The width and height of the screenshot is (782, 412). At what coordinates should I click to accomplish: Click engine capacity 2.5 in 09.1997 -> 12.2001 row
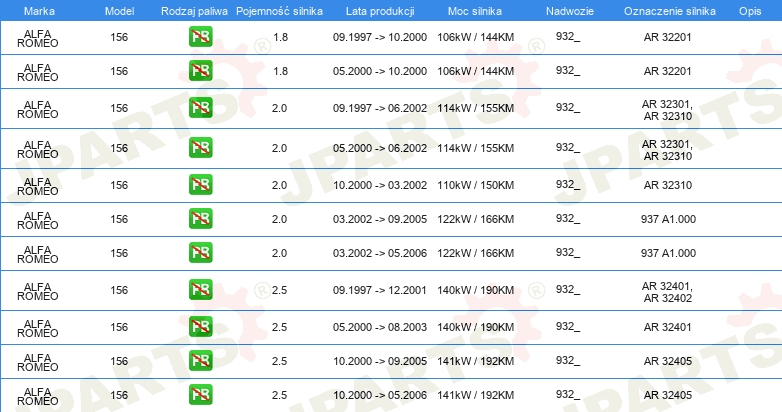tap(279, 290)
